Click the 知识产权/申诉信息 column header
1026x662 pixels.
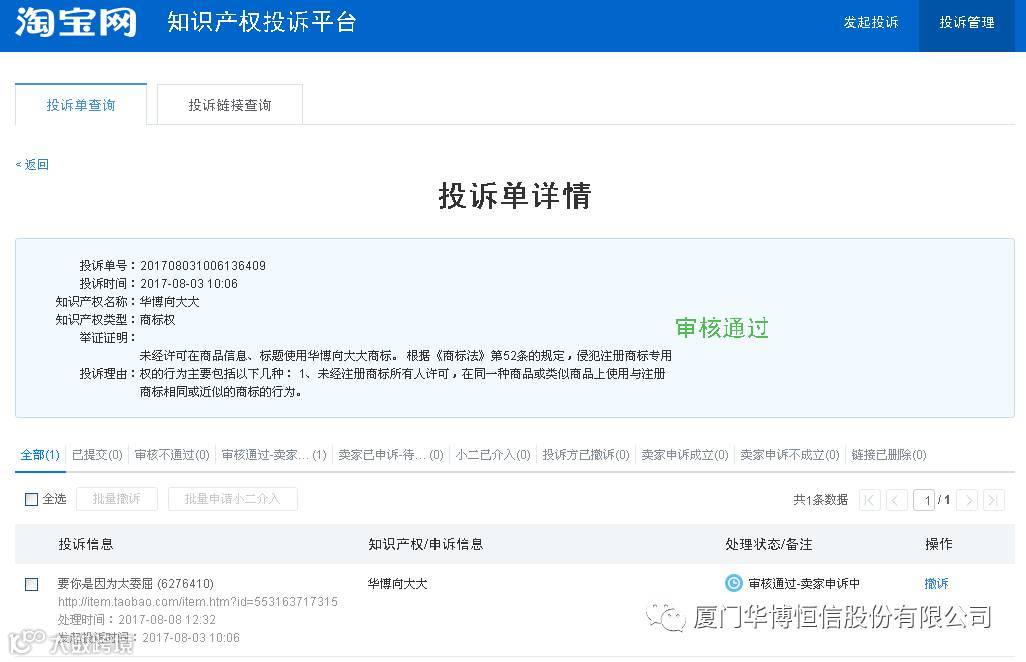coord(425,544)
